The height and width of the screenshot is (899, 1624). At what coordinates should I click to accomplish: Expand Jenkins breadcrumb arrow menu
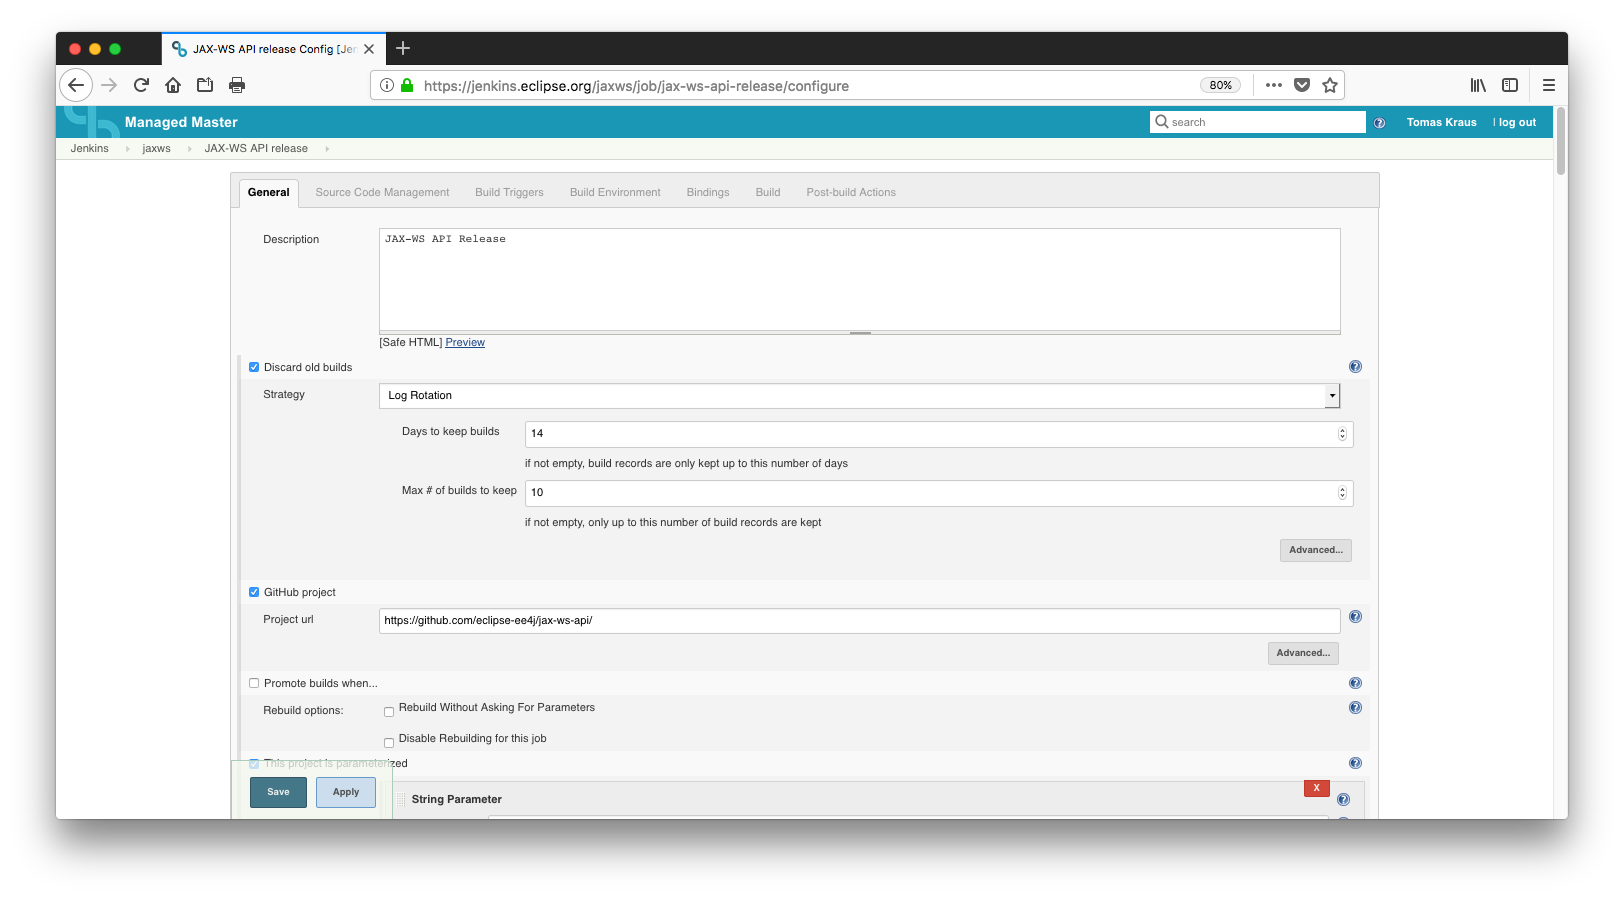[127, 149]
